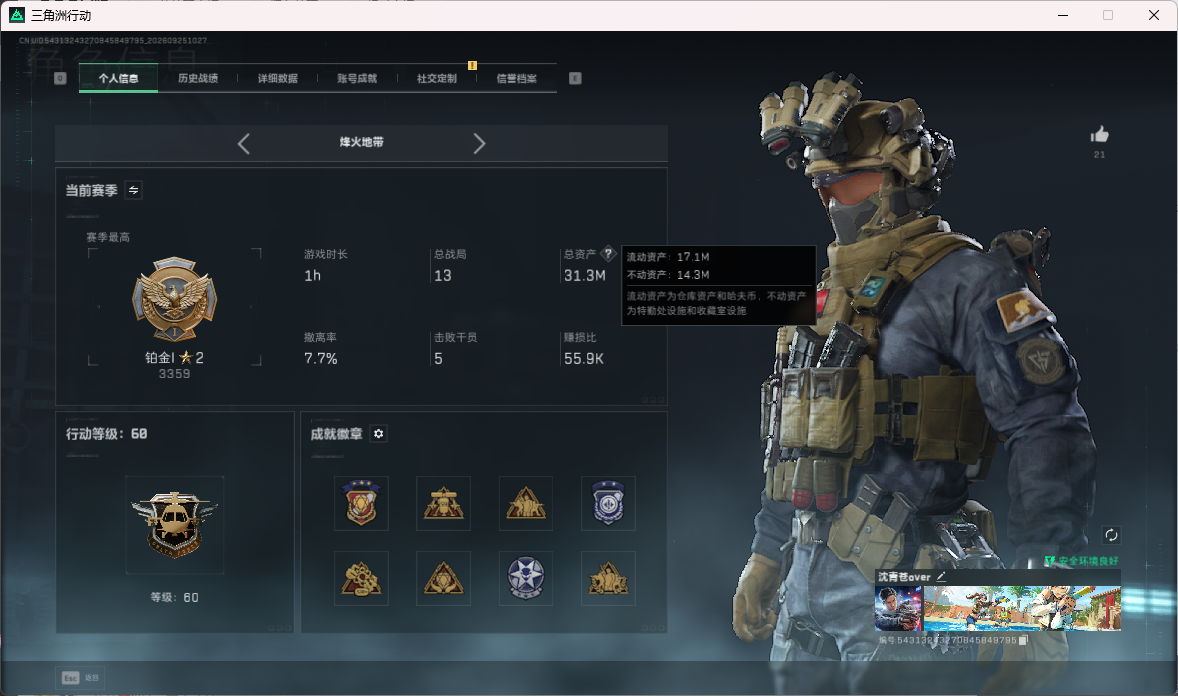Toggle the 当前赛季 season switch icon
The image size is (1178, 696).
coord(134,190)
